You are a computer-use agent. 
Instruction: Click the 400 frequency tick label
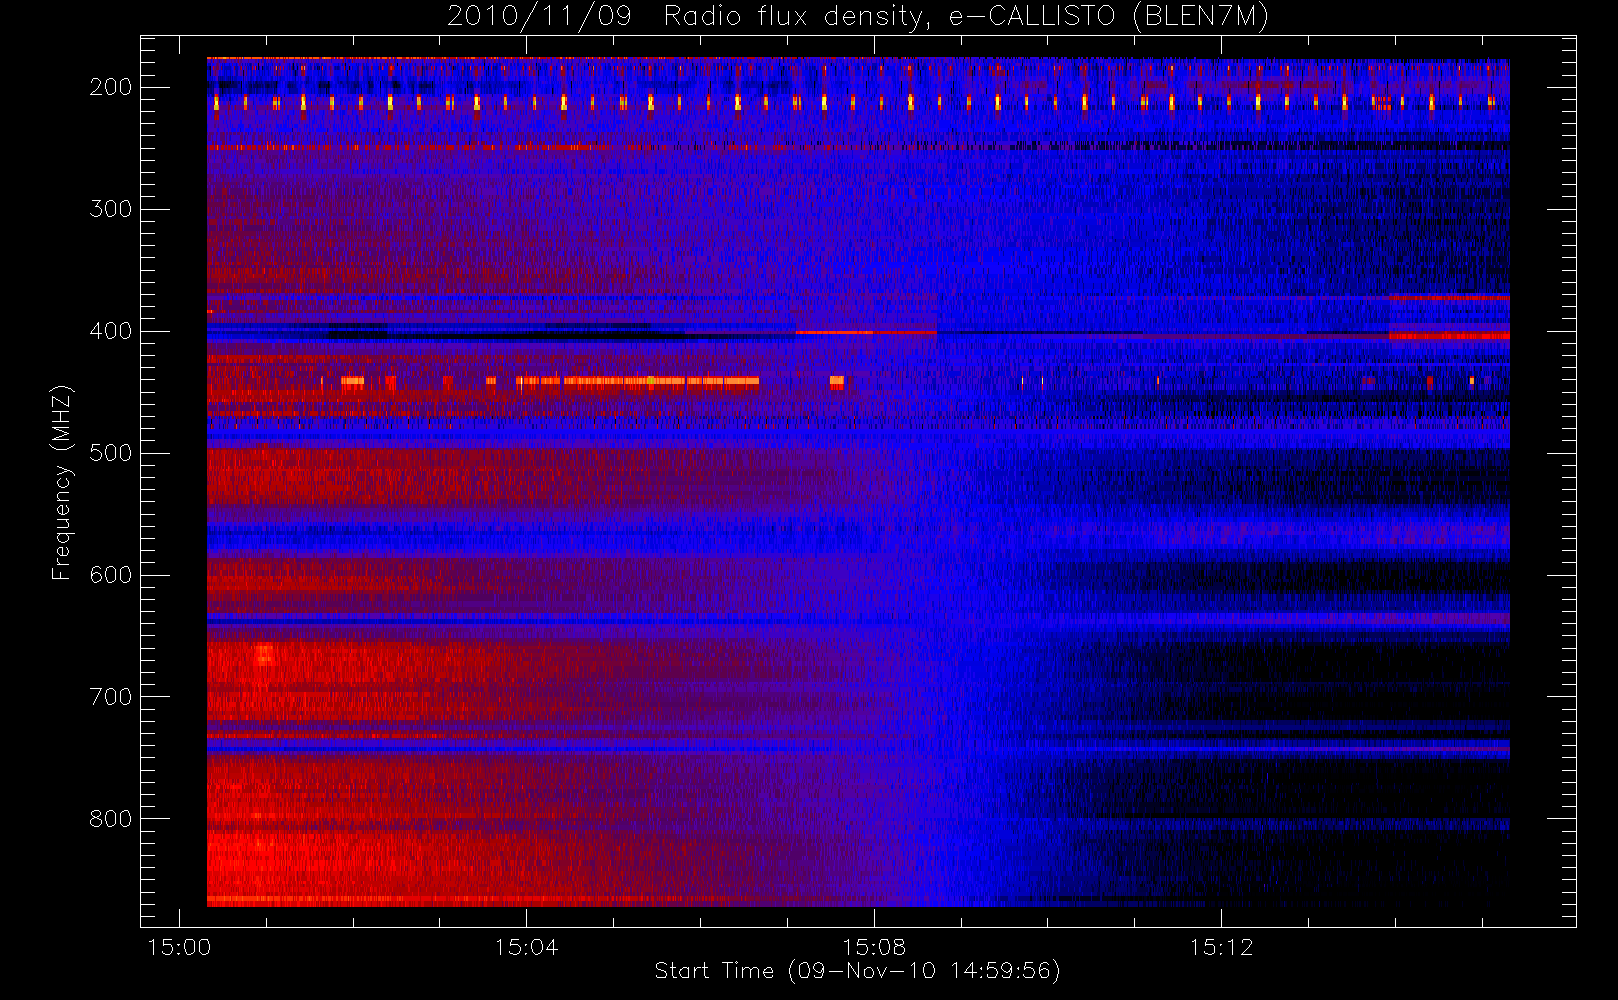tap(111, 331)
